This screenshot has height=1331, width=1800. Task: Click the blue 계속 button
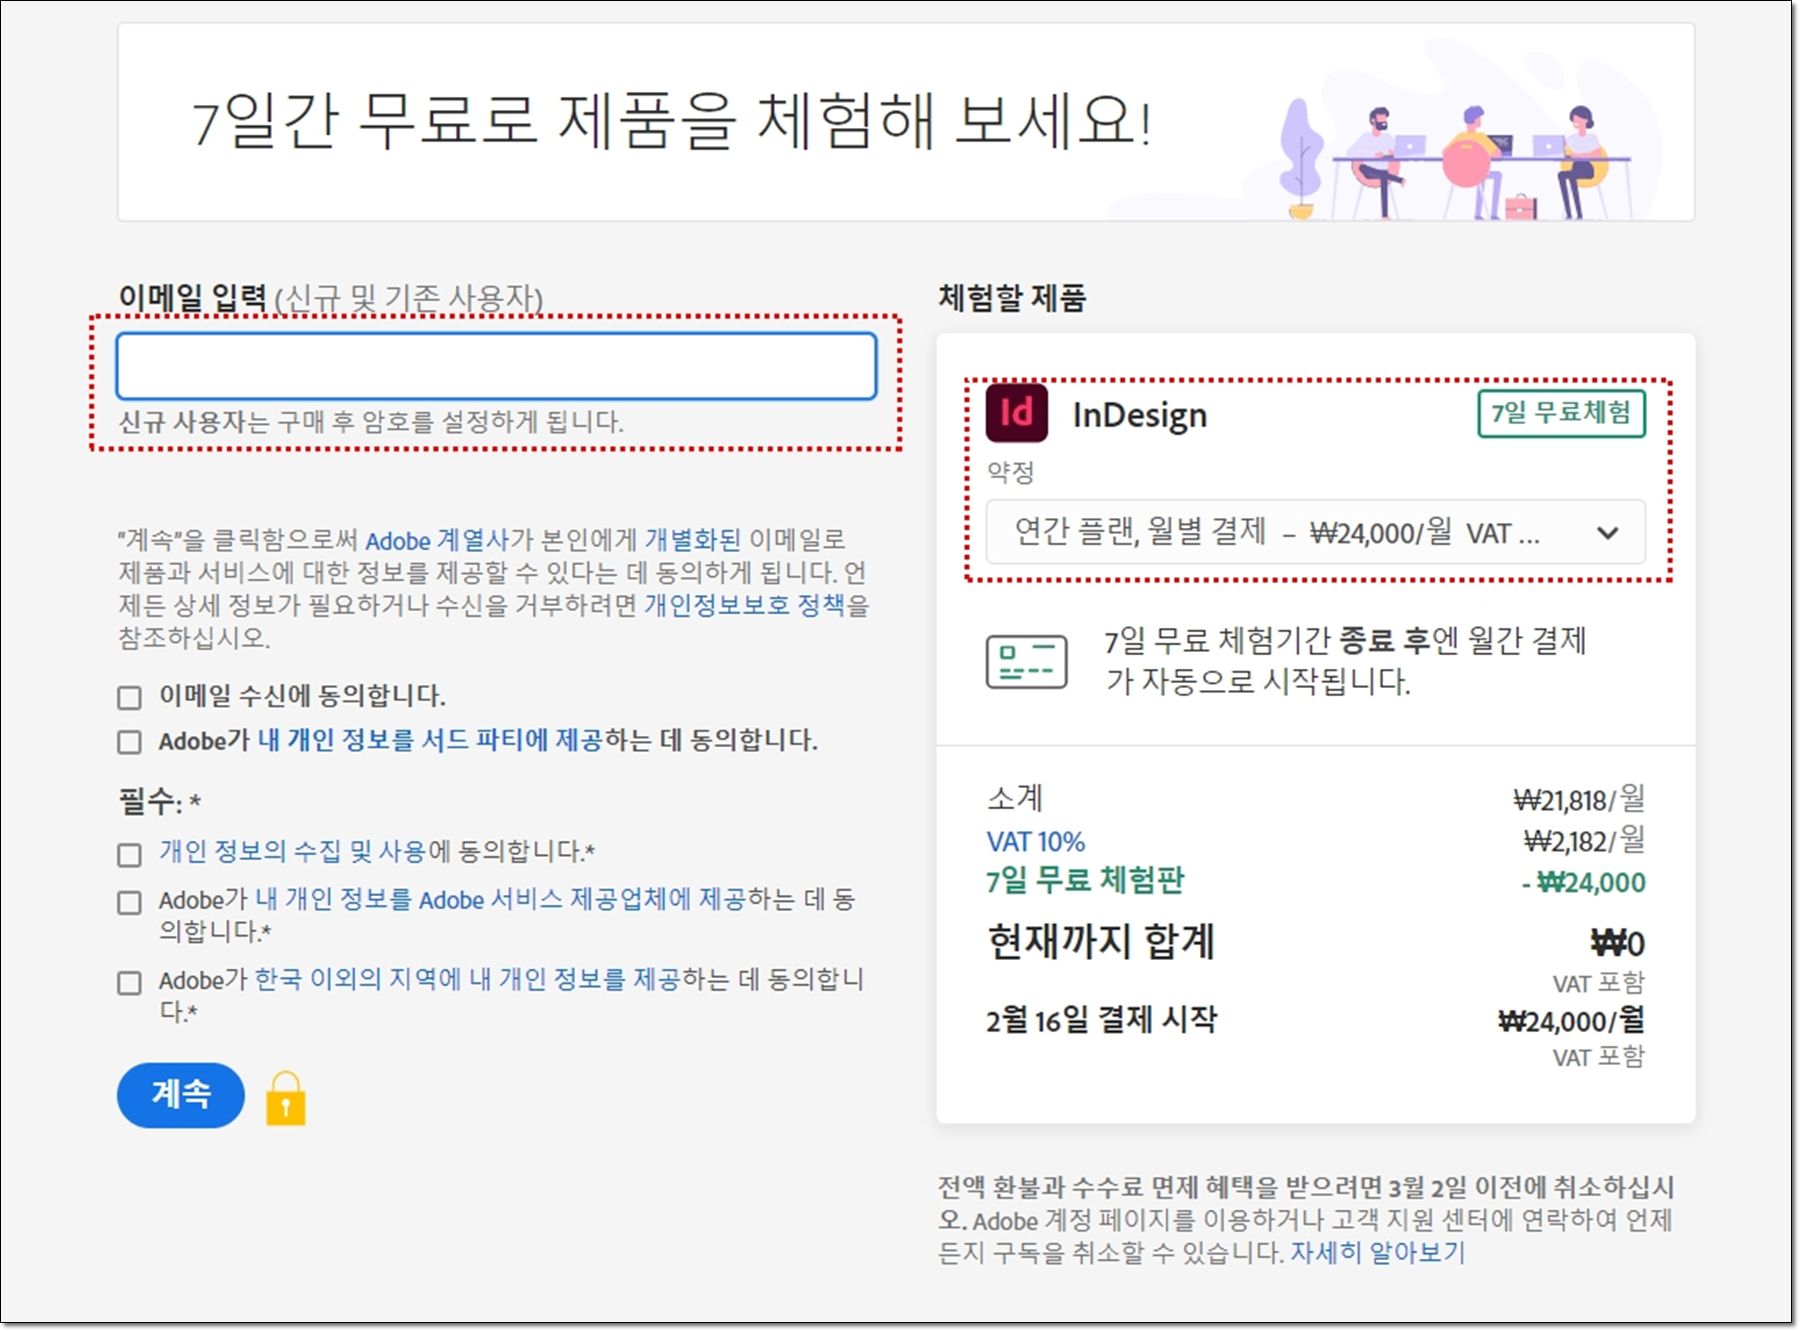click(x=181, y=1095)
